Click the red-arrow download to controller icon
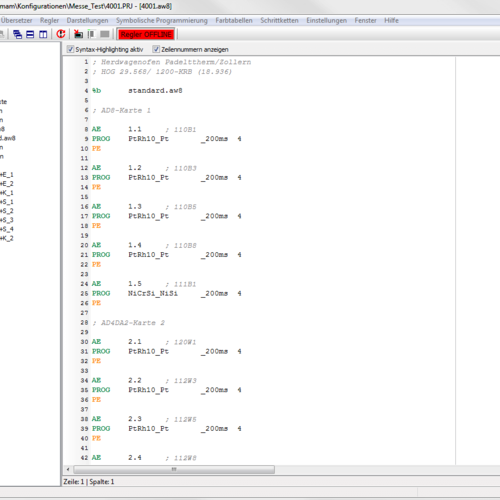 coord(78,34)
